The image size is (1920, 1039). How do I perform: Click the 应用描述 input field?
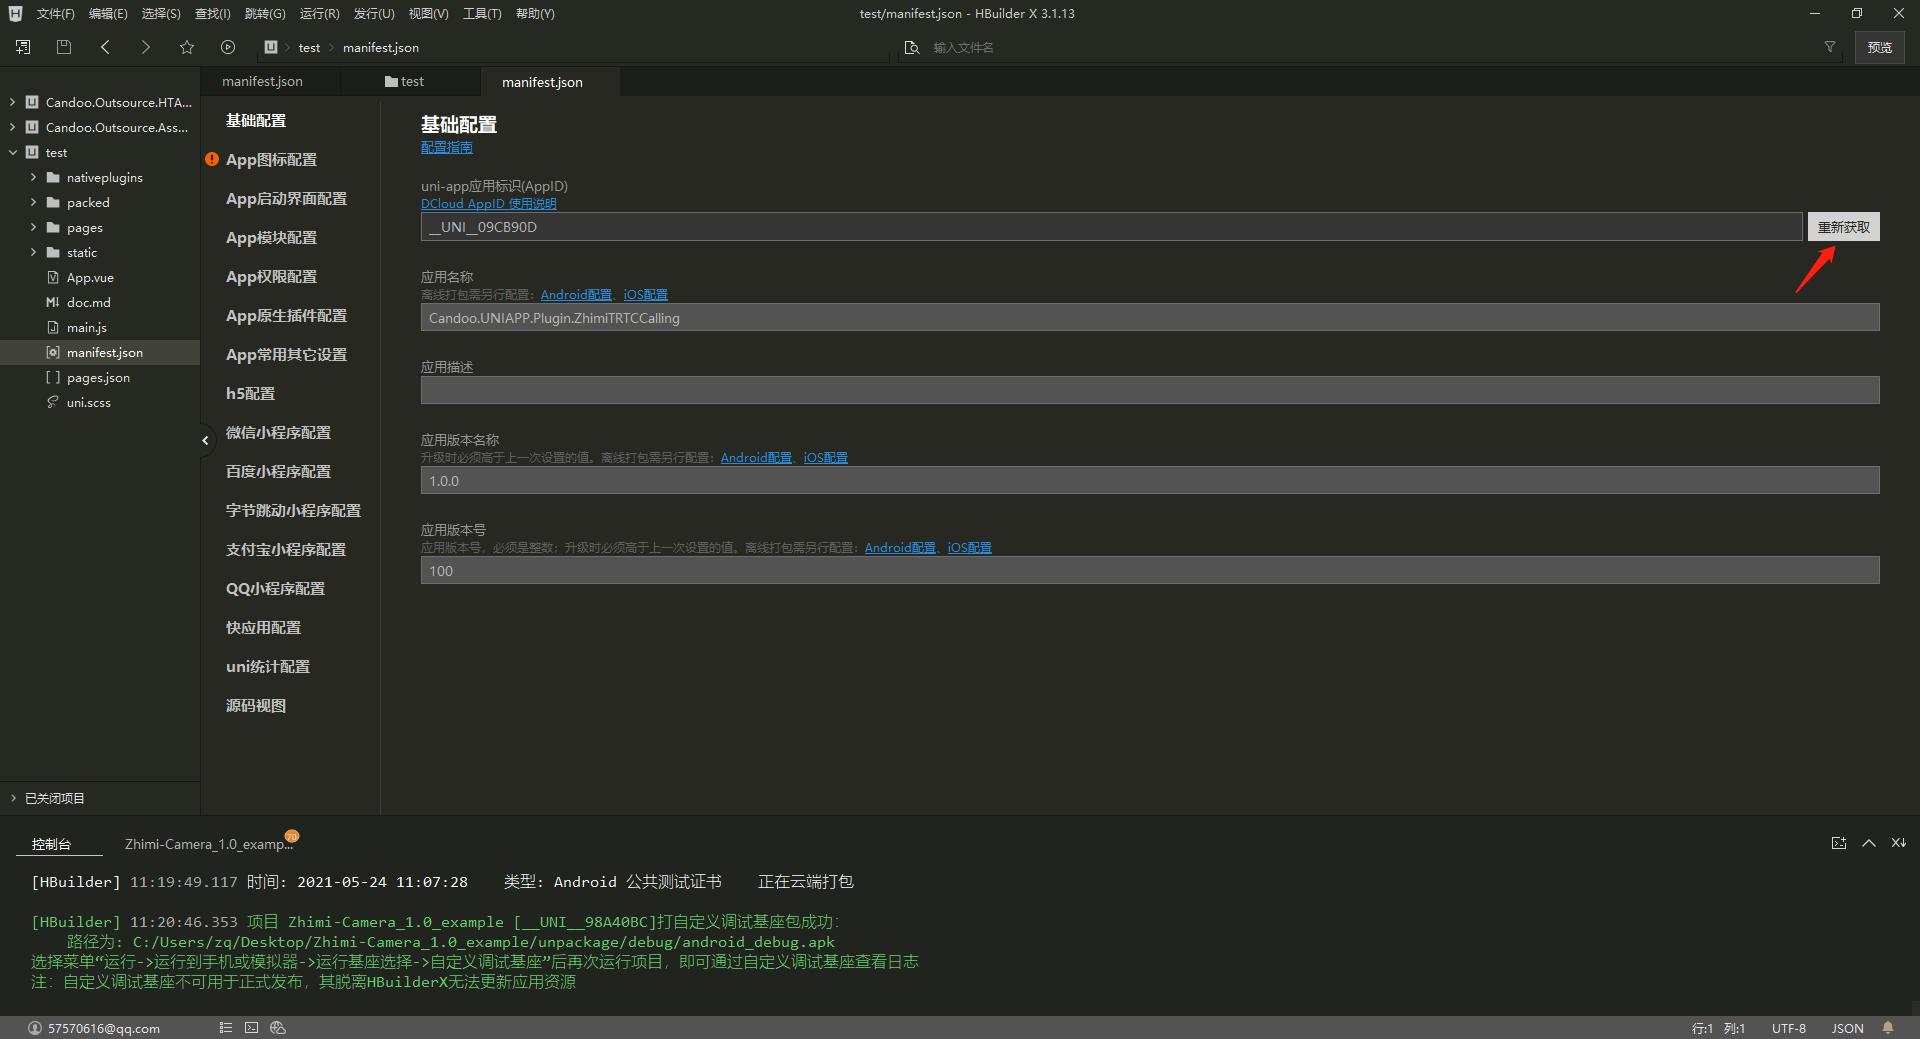click(1150, 390)
